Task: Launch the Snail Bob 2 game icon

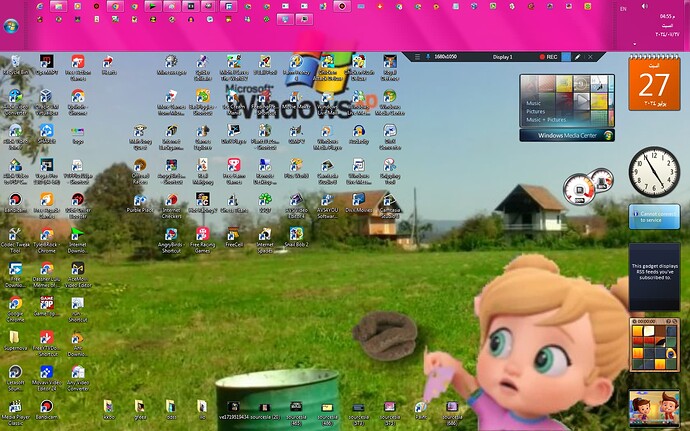Action: 296,237
